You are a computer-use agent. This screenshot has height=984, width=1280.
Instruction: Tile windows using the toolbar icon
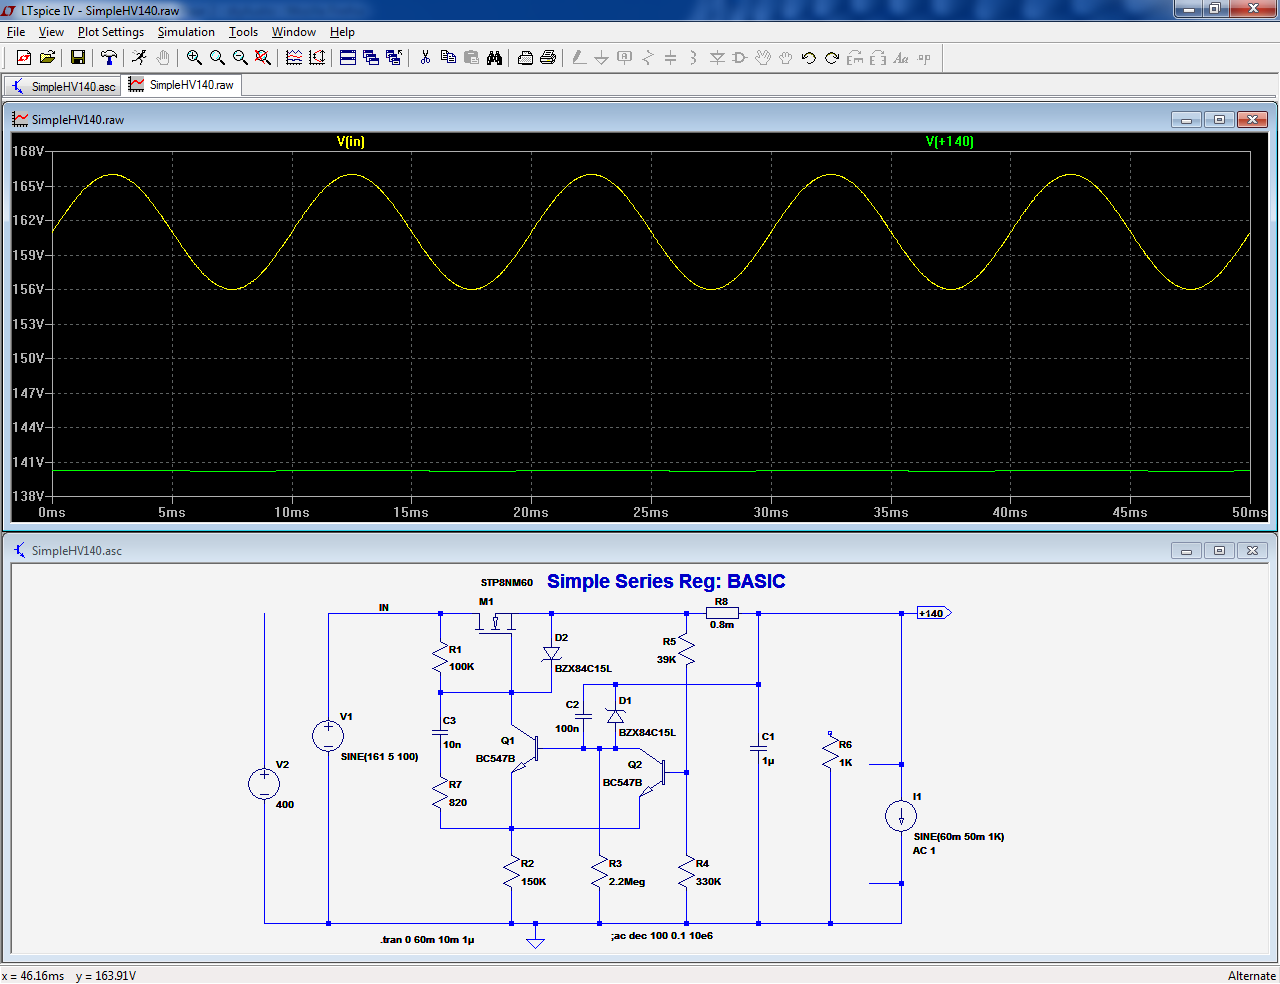click(x=348, y=58)
